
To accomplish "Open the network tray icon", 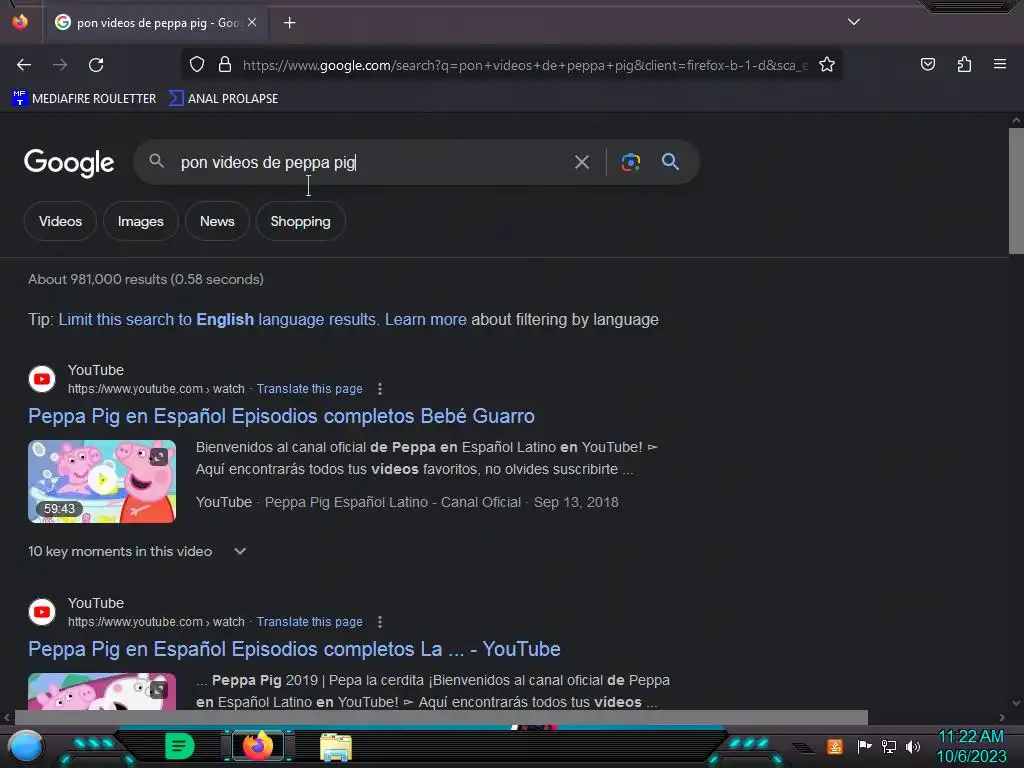I will pos(888,746).
